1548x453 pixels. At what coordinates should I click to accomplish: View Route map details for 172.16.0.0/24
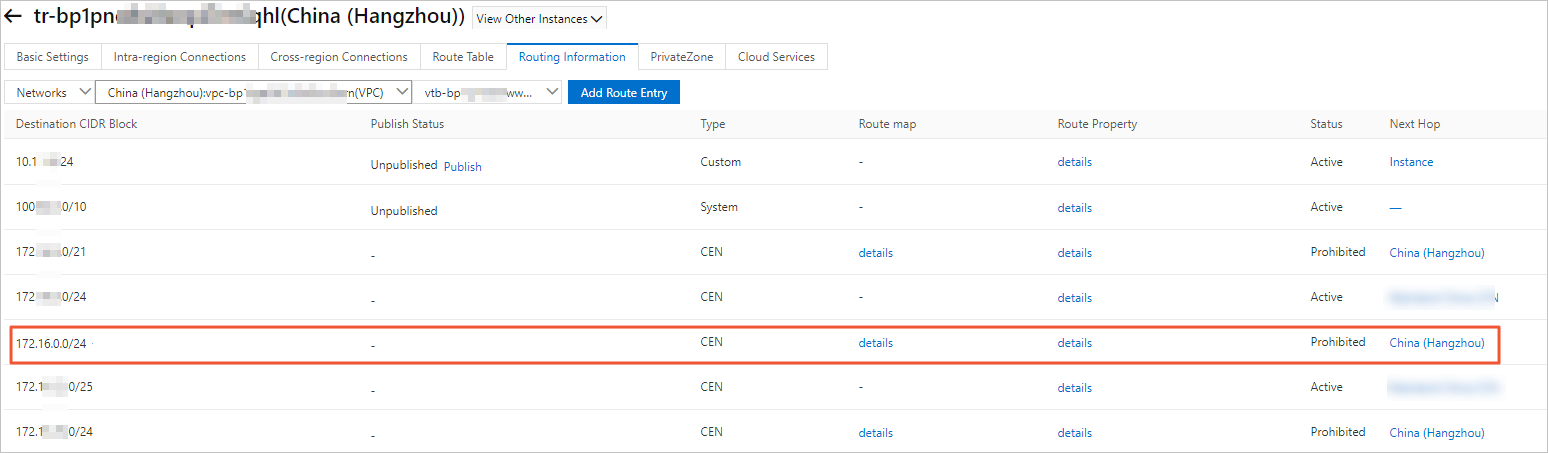(x=875, y=343)
